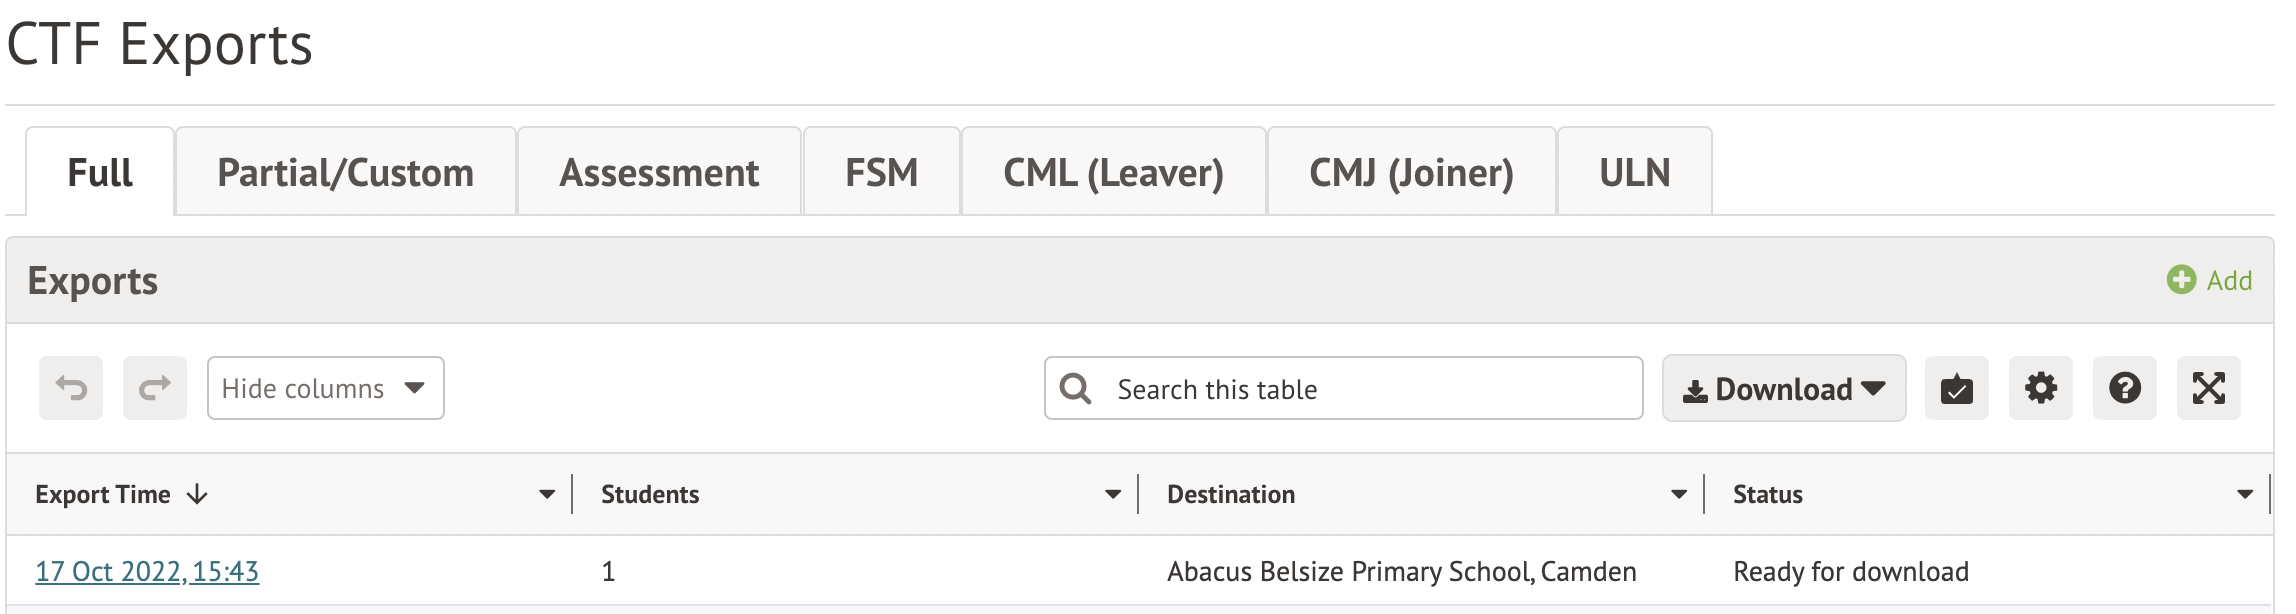
Task: Click the redo arrow icon
Action: click(155, 388)
